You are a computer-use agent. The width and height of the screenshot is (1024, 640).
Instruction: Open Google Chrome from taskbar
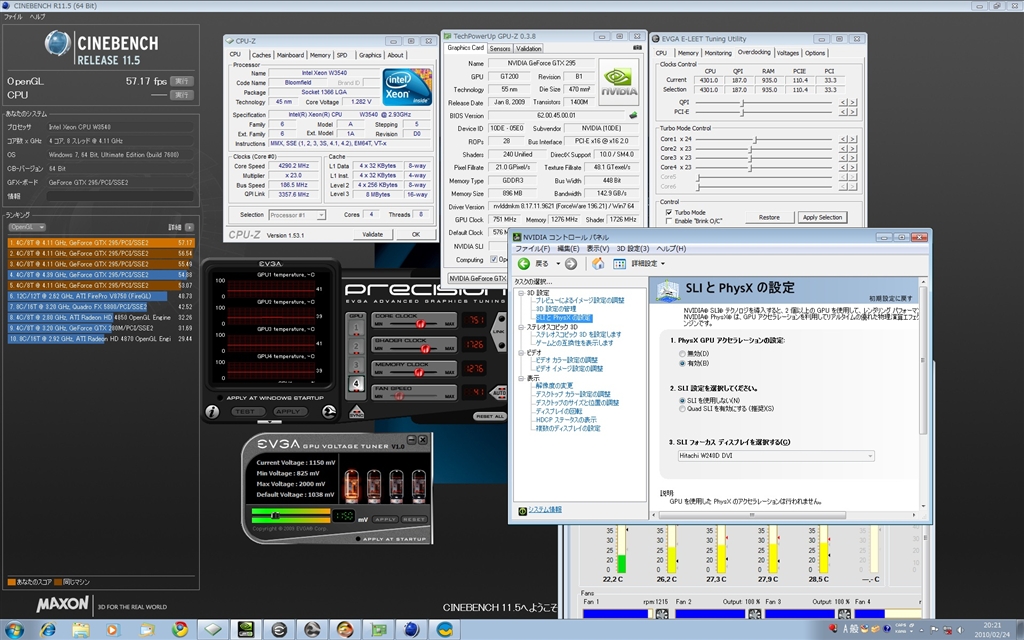(180, 630)
